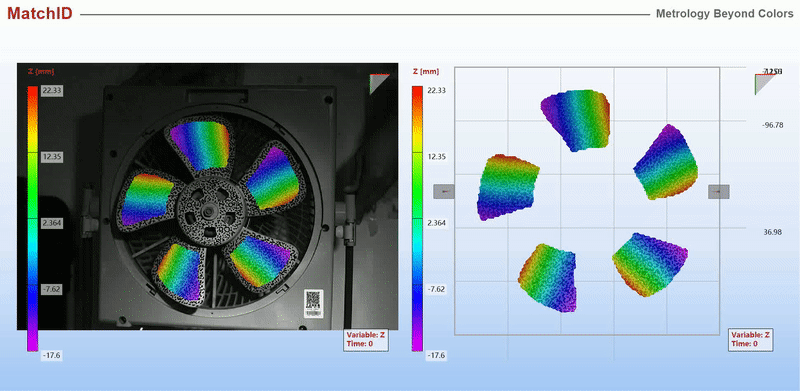Click the 22.33 label on 3D plot scale

(x=436, y=90)
